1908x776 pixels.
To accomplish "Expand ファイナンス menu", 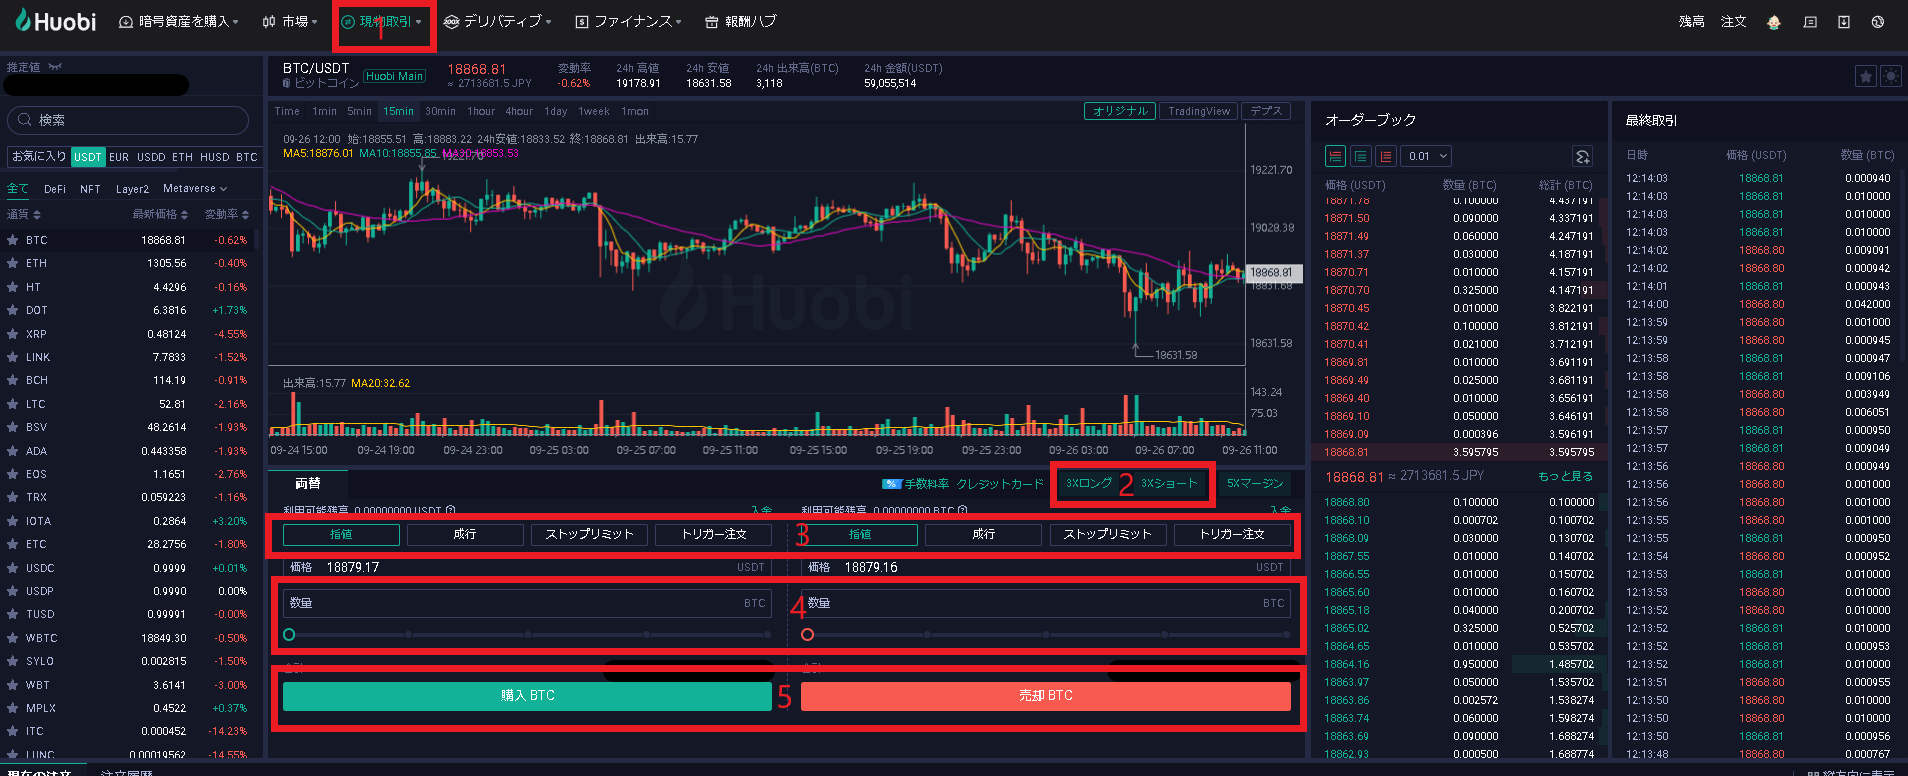I will [x=629, y=21].
